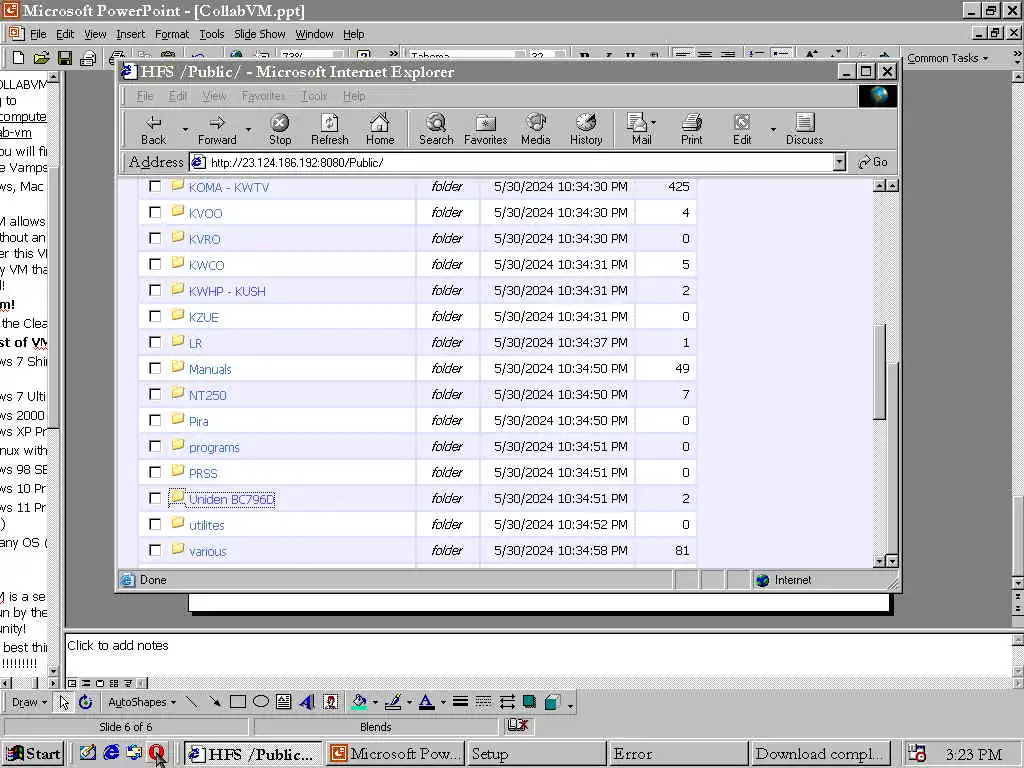The image size is (1024, 768).
Task: Save the presentation in PowerPoint toolbar
Action: [64, 58]
